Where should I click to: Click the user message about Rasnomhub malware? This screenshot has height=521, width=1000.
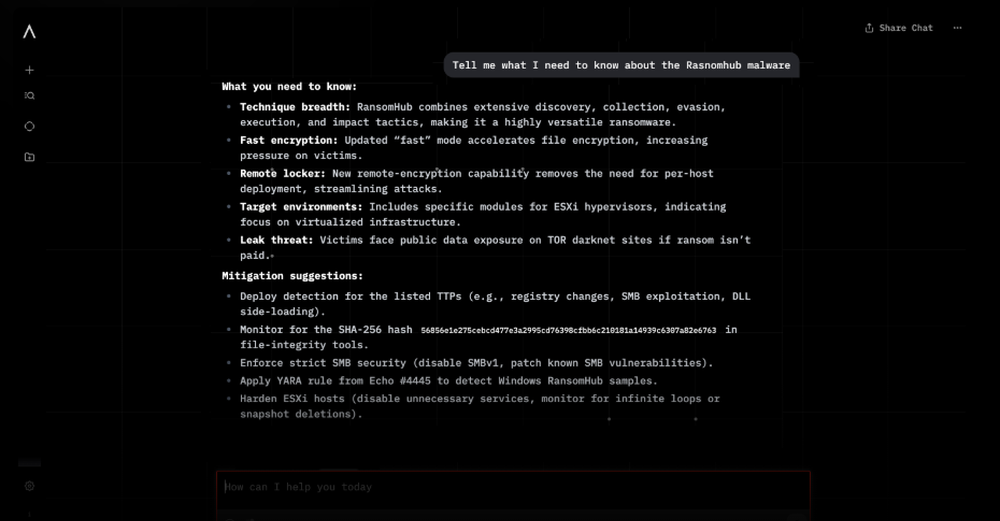[621, 65]
